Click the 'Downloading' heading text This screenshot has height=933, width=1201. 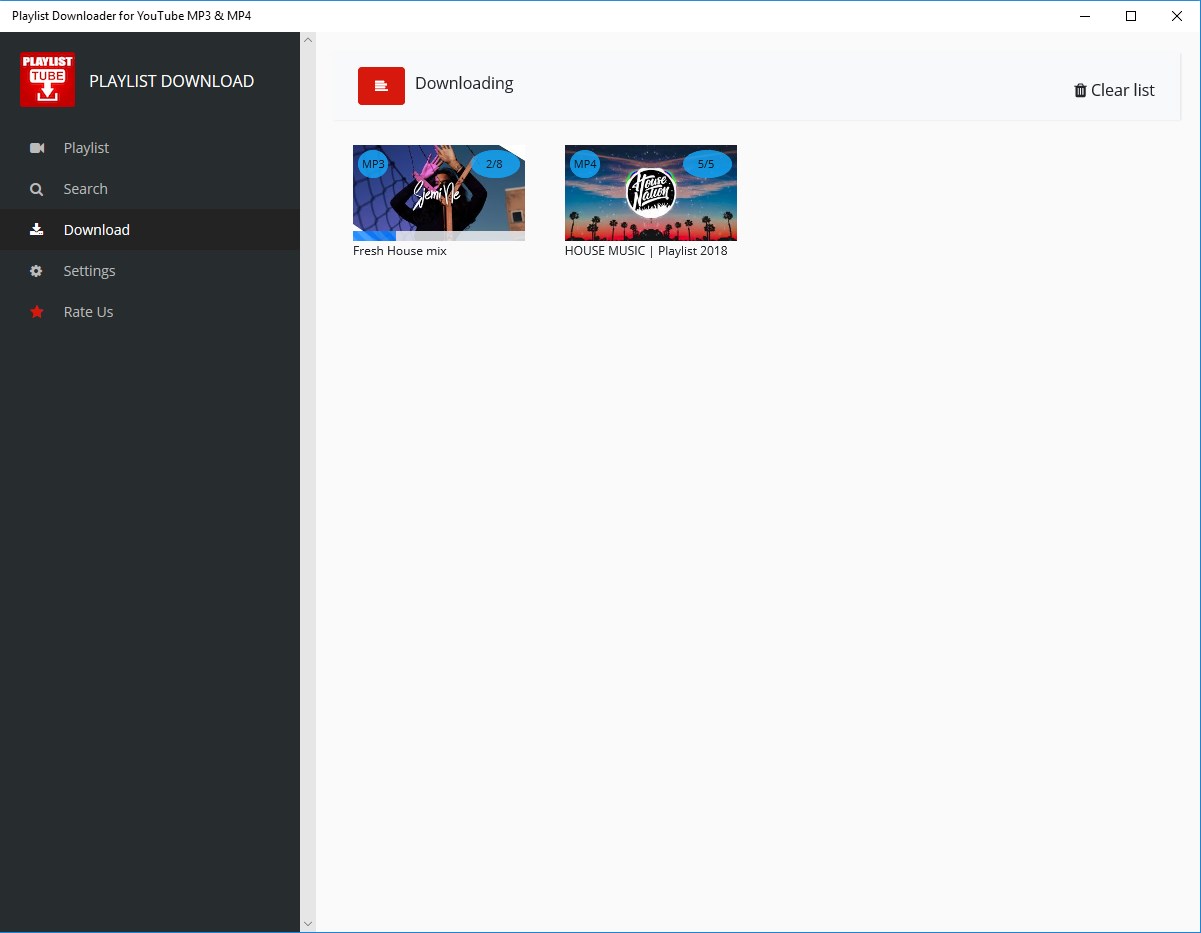(x=464, y=84)
